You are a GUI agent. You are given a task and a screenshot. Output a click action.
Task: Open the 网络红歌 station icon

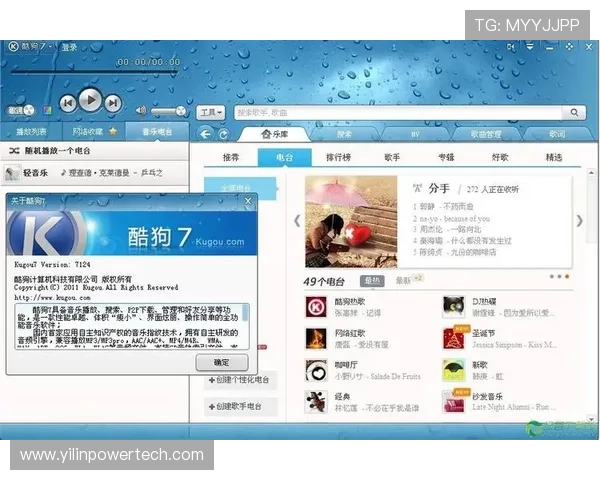(316, 339)
